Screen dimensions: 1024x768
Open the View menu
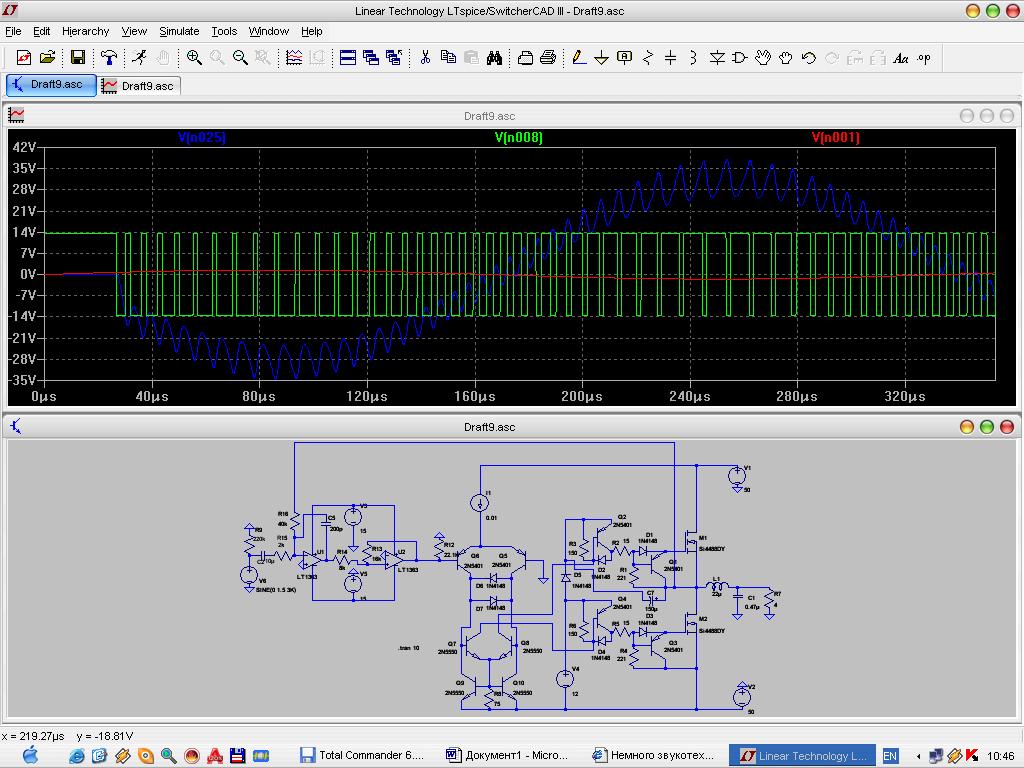coord(135,31)
